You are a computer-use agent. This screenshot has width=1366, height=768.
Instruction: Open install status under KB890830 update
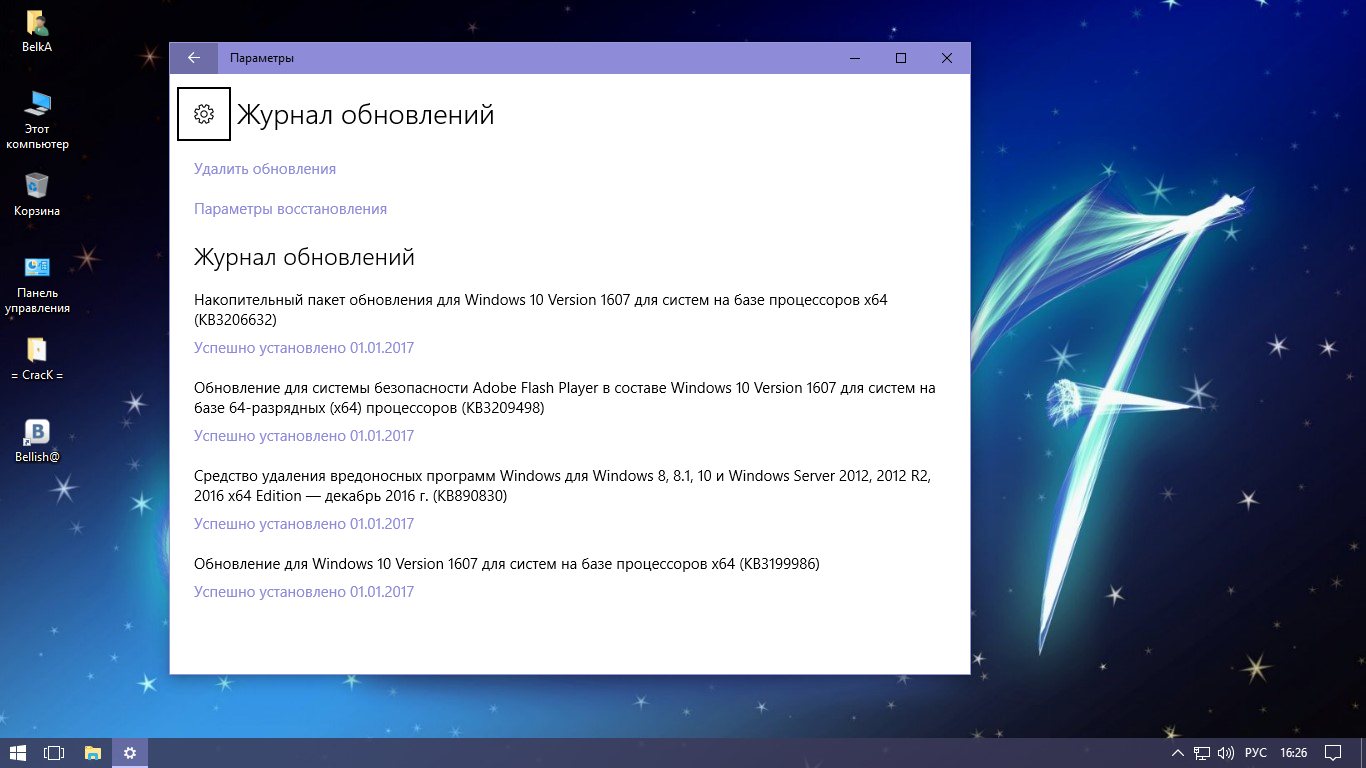pyautogui.click(x=304, y=524)
